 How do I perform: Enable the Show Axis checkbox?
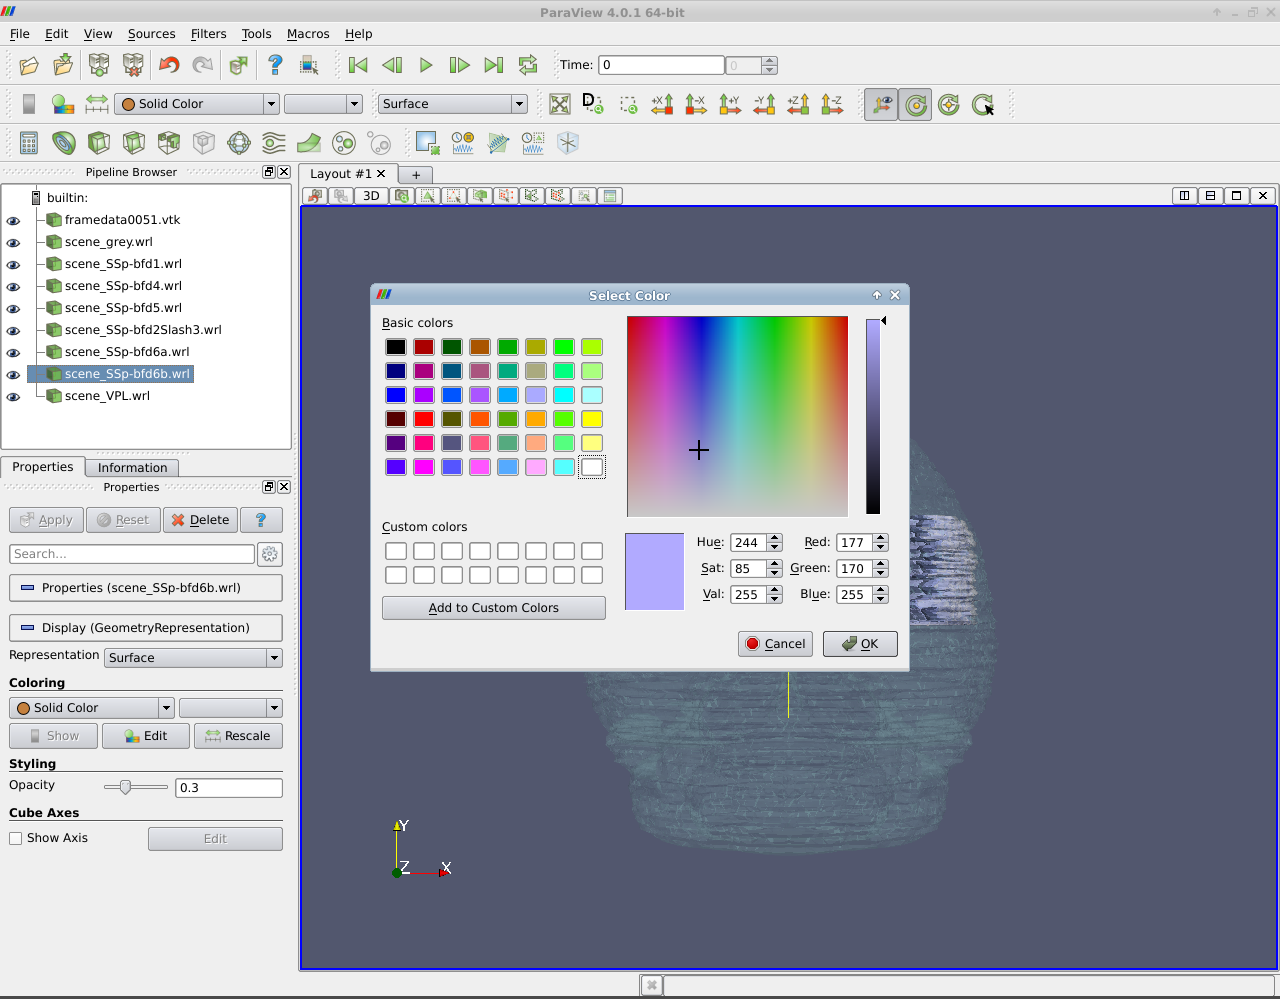tap(16, 839)
